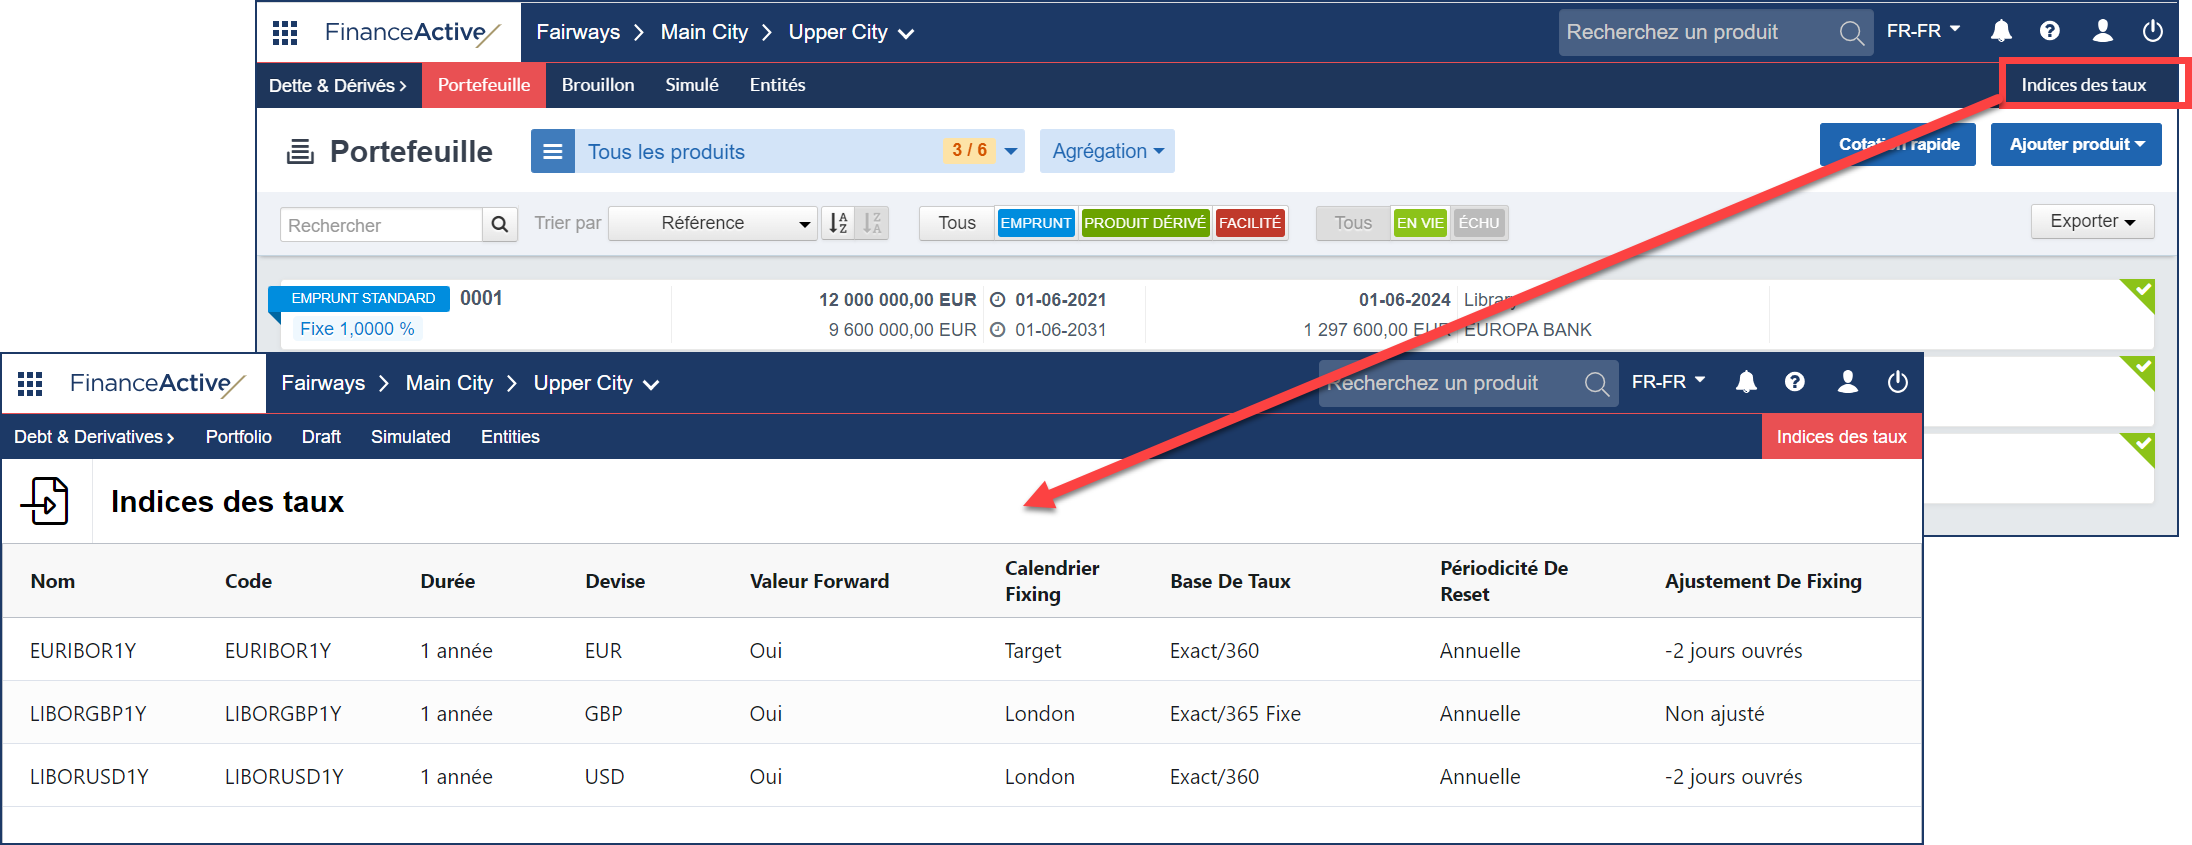
Task: Sort ascending with A-Z sort icon
Action: [x=838, y=223]
